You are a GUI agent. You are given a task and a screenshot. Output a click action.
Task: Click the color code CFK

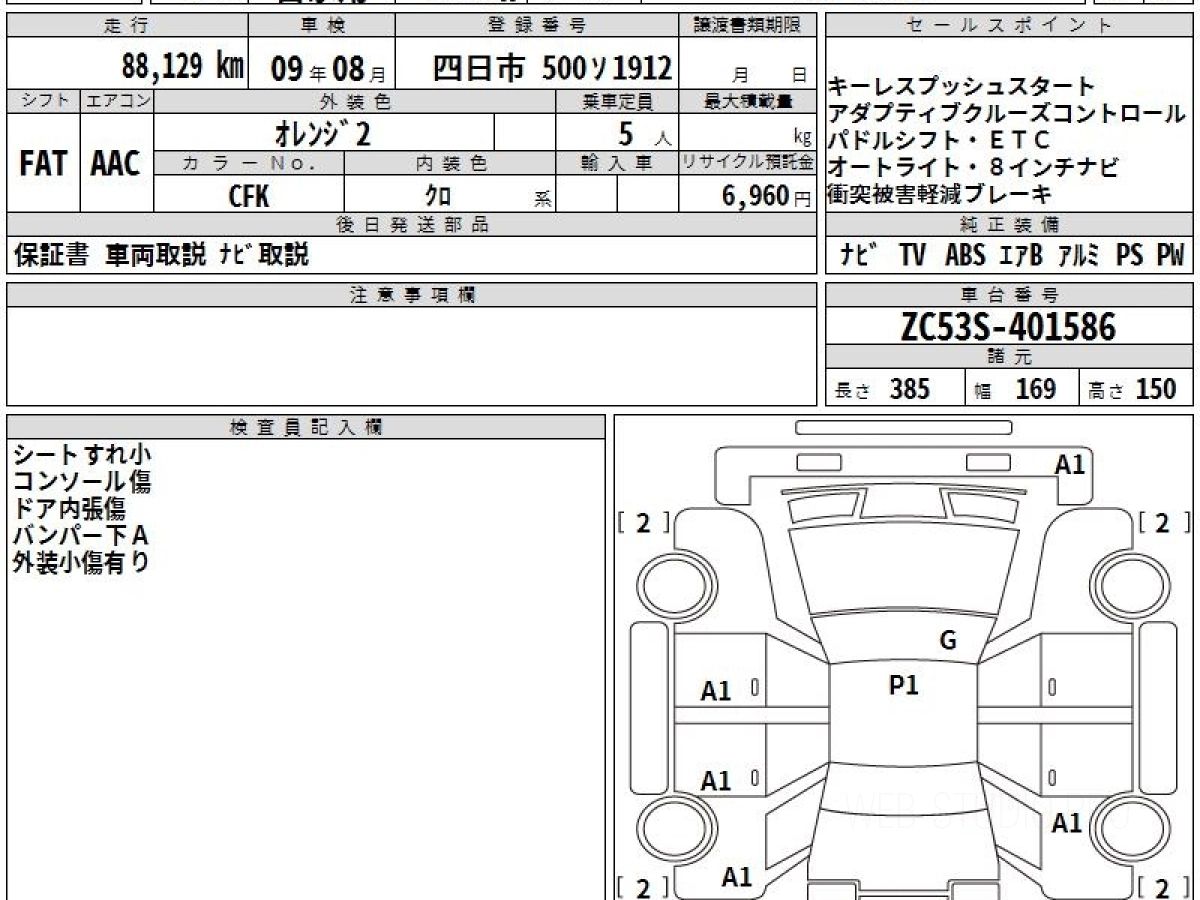248,196
